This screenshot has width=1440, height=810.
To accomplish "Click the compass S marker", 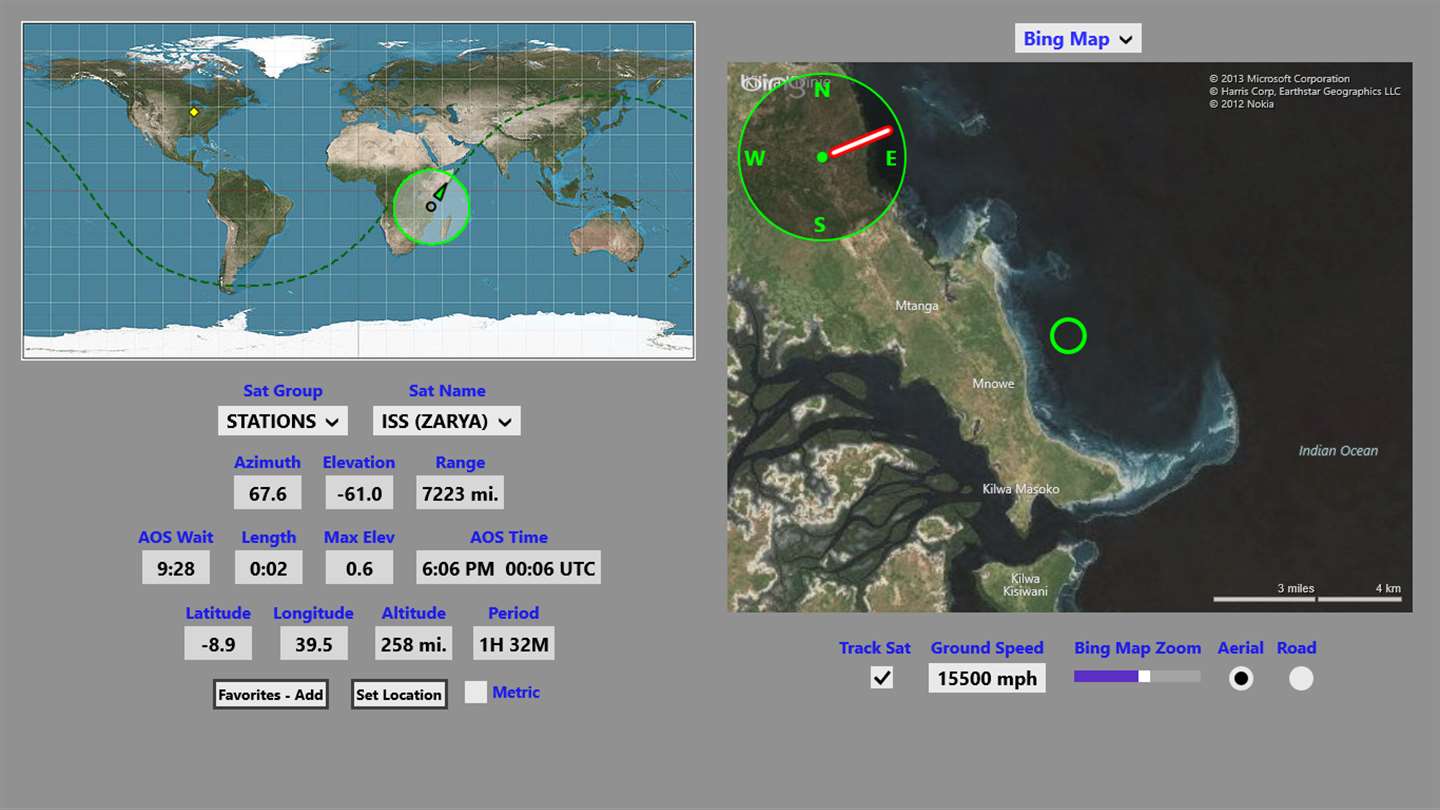I will (x=820, y=225).
